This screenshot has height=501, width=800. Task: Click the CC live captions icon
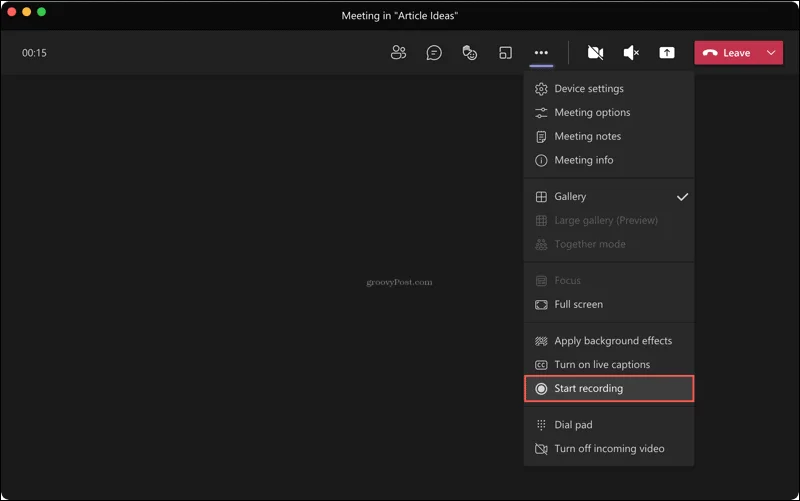click(x=541, y=365)
